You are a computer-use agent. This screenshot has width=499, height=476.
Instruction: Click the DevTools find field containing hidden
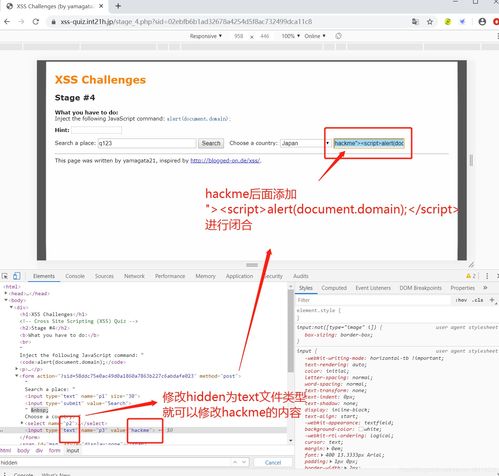pyautogui.click(x=115, y=462)
